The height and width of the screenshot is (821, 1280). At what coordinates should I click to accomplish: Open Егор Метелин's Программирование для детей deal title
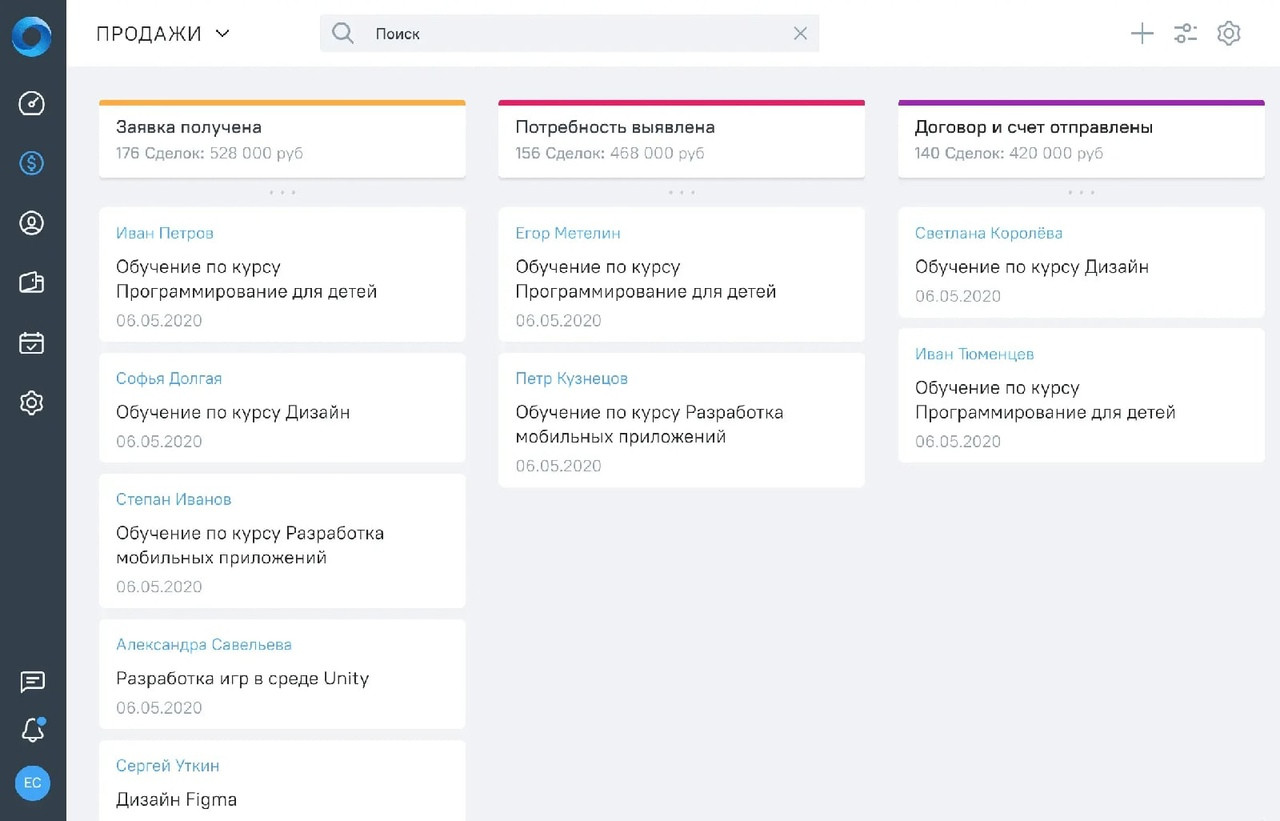(x=646, y=279)
